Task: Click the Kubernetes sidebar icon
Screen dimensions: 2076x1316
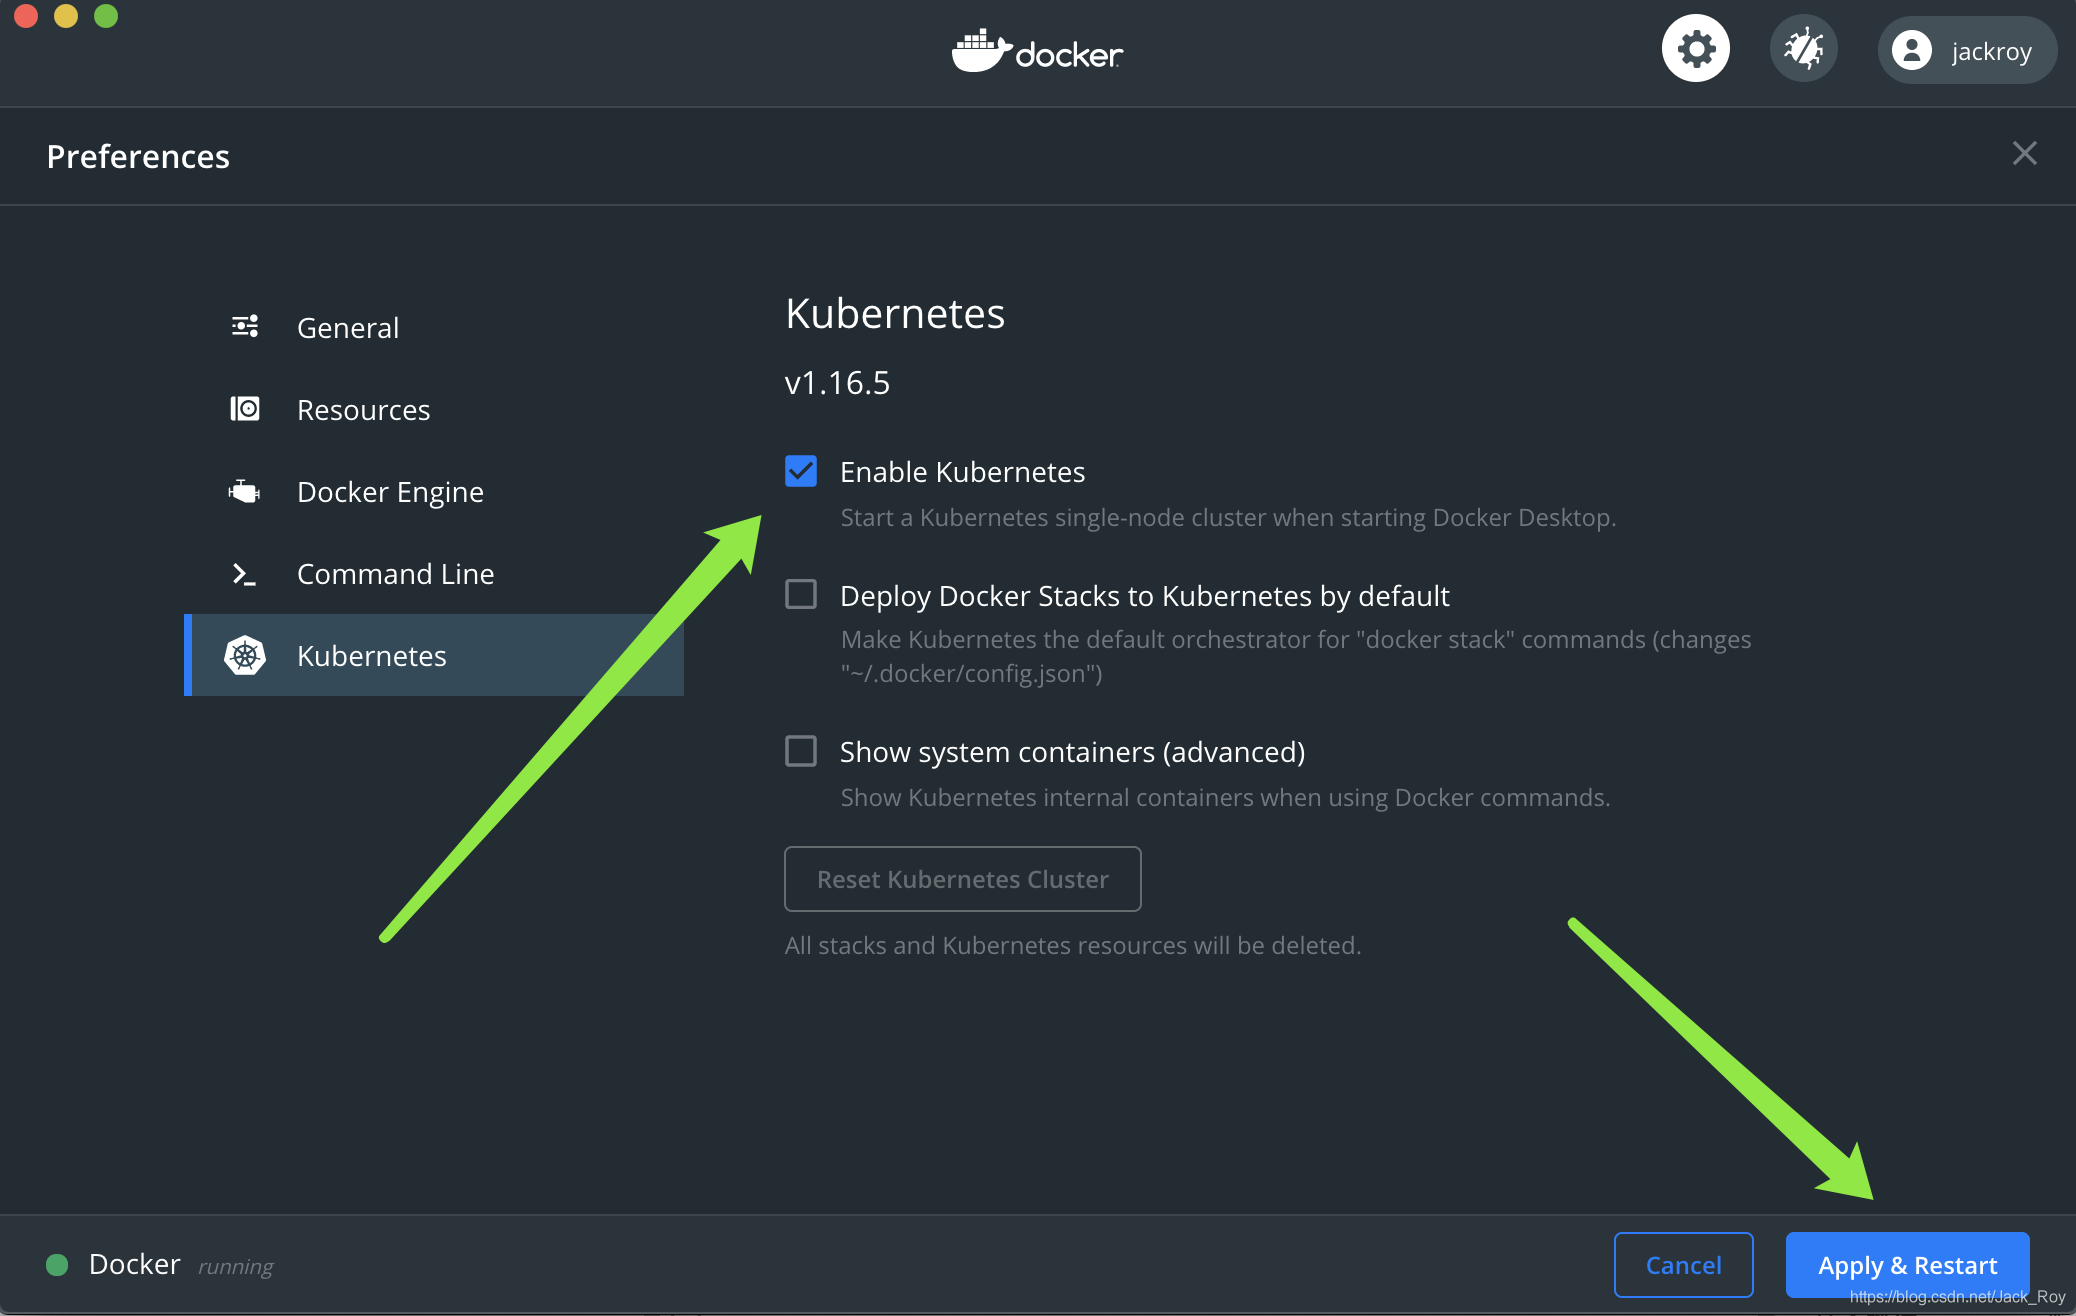Action: click(245, 653)
